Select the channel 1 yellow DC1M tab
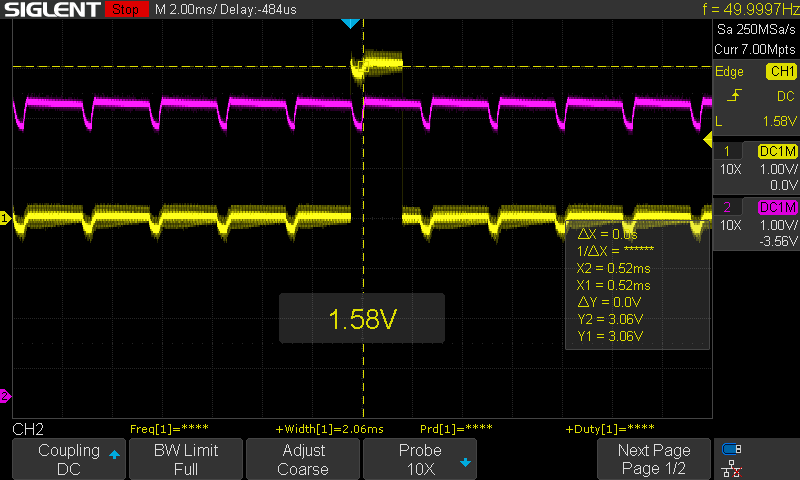This screenshot has width=800, height=480. (x=778, y=150)
